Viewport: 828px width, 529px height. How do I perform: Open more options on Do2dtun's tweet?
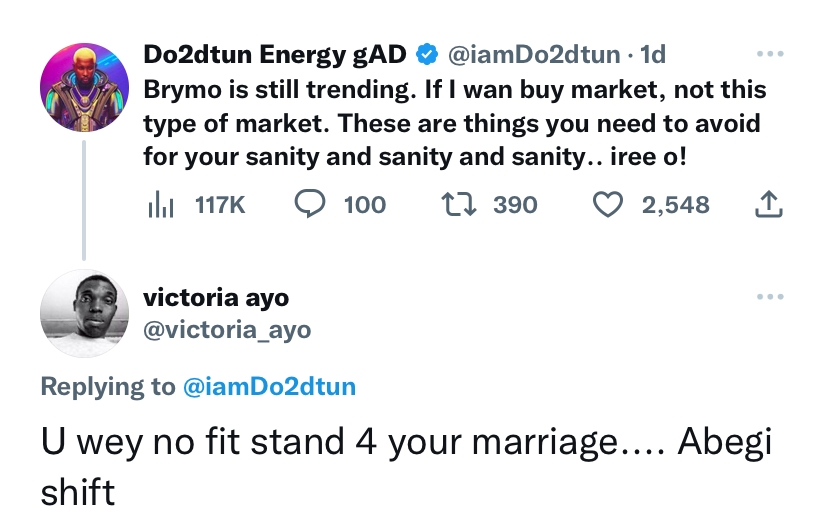(x=768, y=52)
